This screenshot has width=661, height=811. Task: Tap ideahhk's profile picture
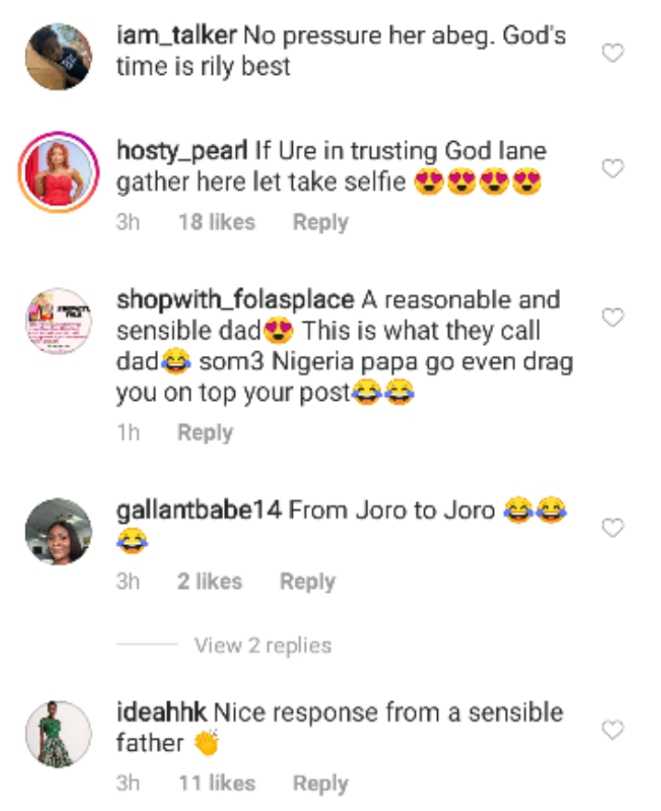pos(58,733)
